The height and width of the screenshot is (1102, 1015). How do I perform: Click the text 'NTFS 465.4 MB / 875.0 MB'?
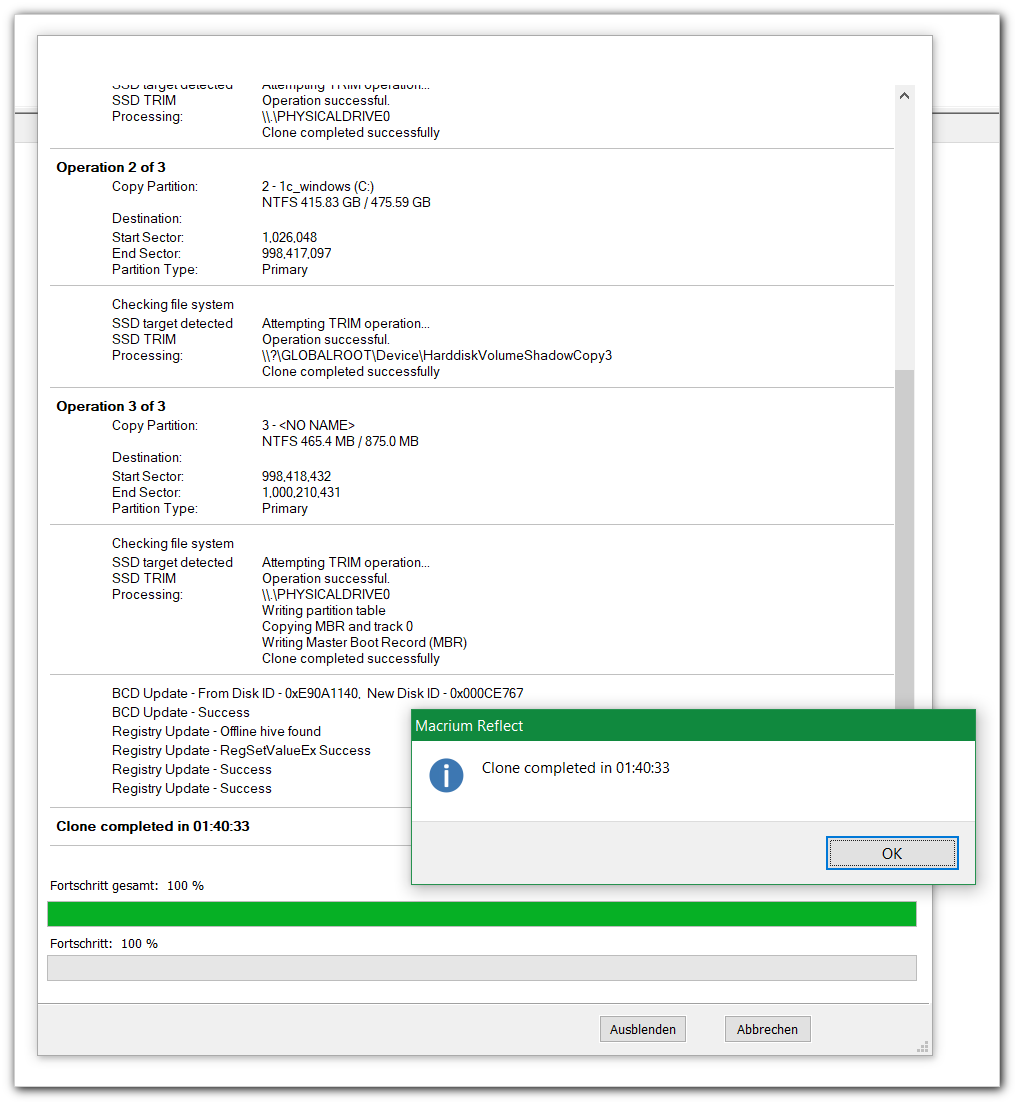pyautogui.click(x=340, y=441)
